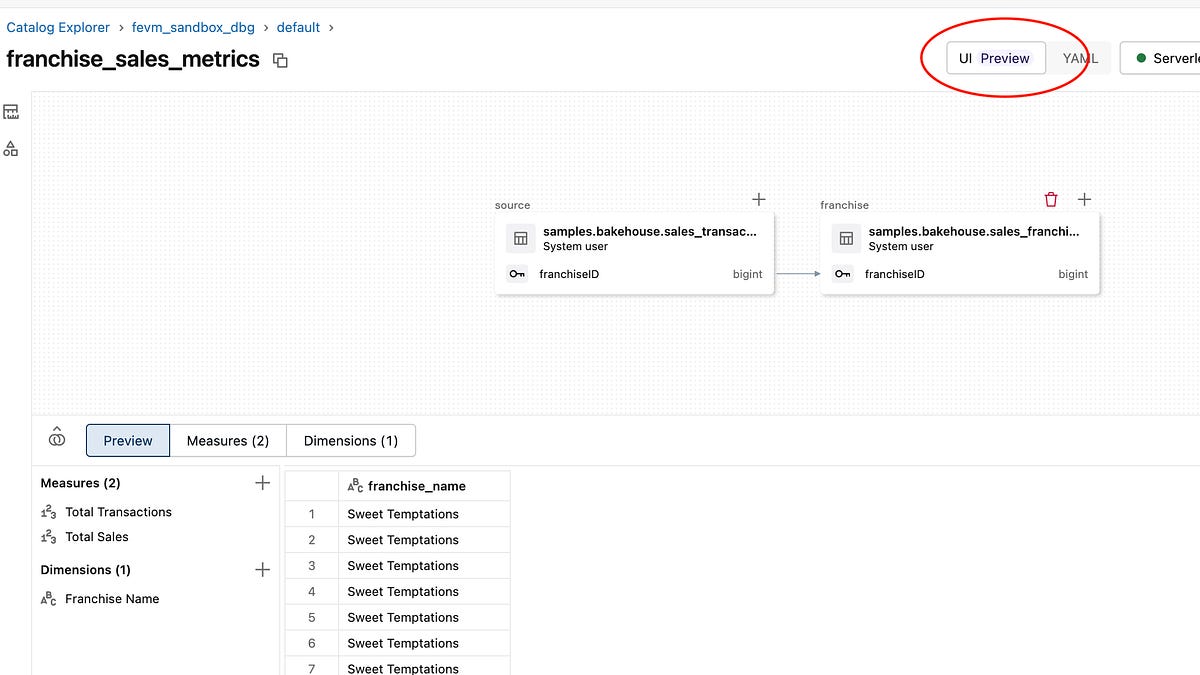Click key icon beside source franchiseID
This screenshot has height=675, width=1200.
point(517,274)
